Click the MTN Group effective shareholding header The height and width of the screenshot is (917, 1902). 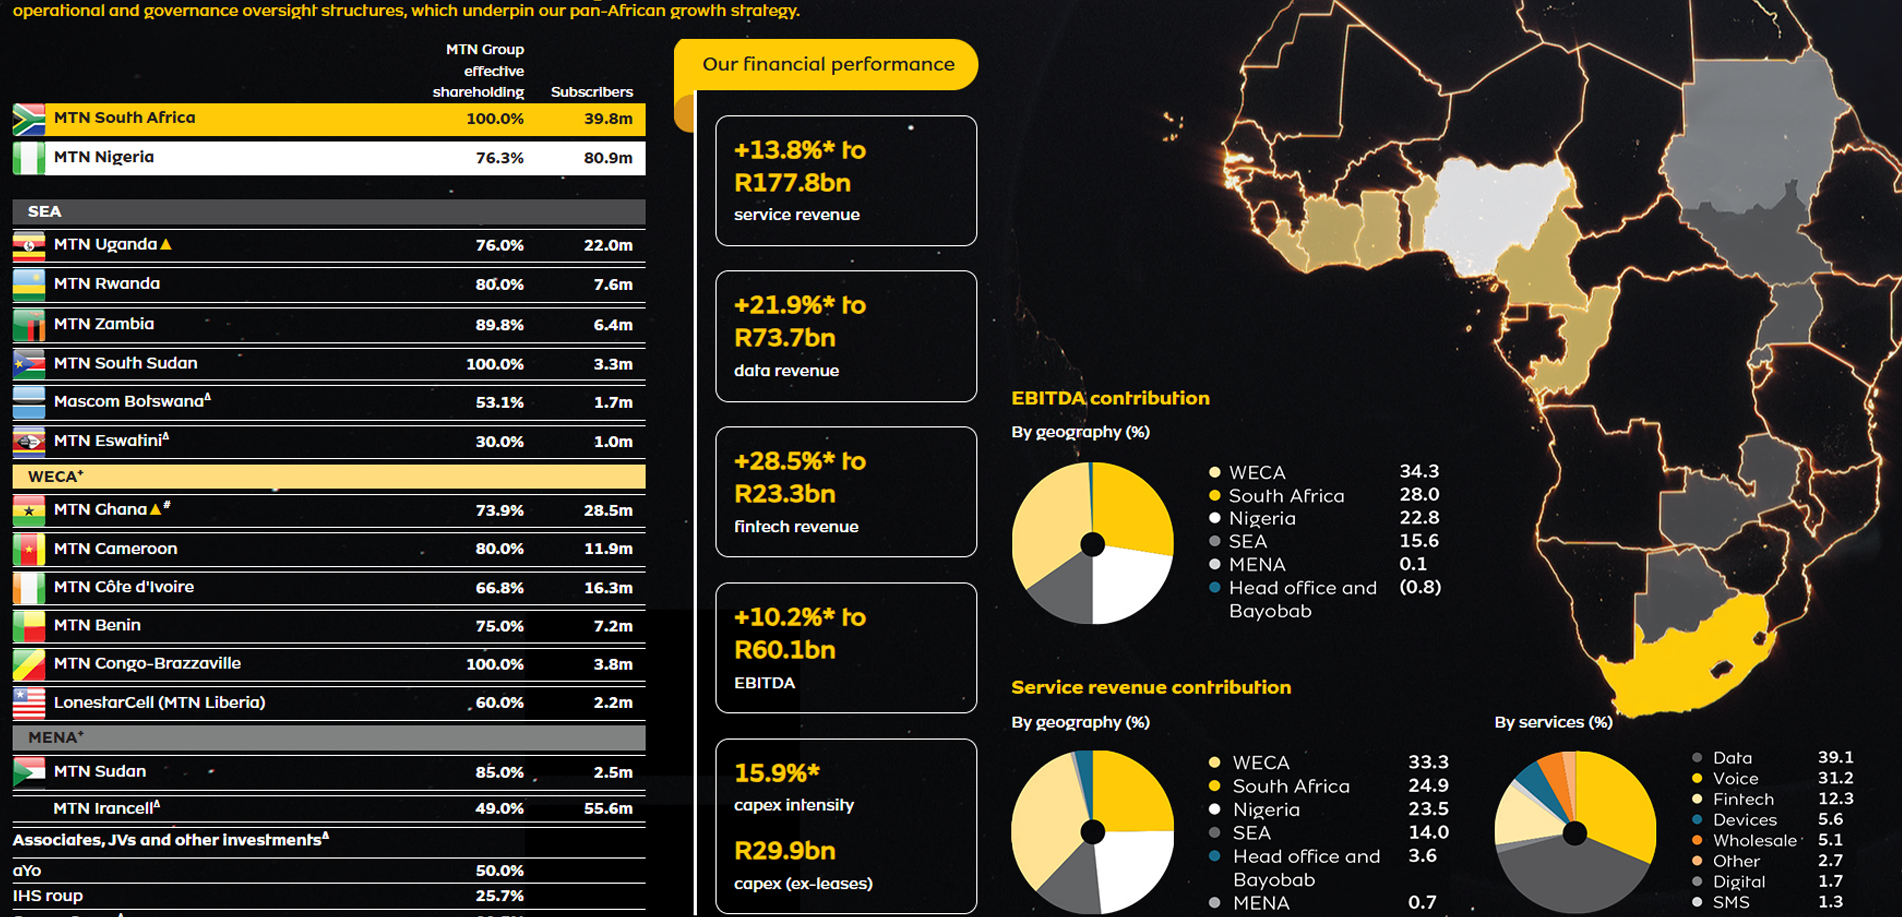point(479,70)
